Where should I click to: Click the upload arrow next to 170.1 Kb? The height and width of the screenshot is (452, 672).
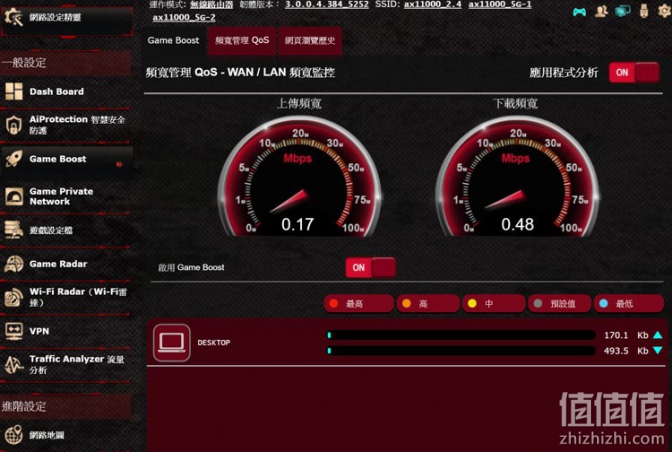pos(658,335)
